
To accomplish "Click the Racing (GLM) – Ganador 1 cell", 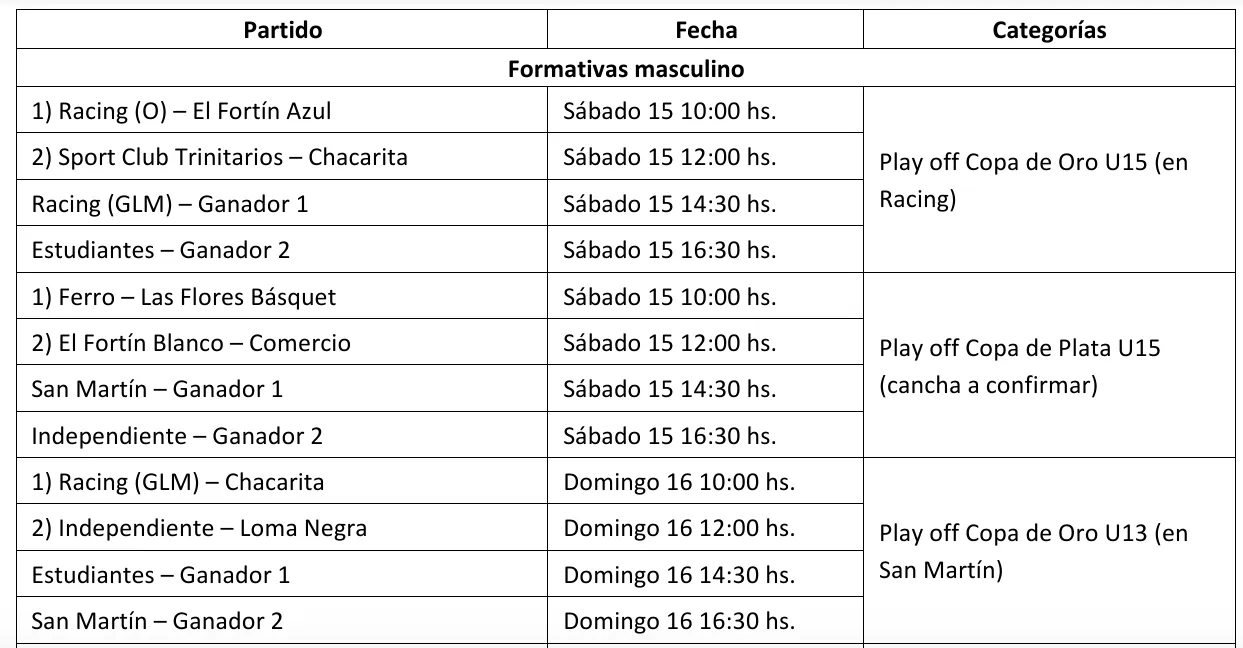I will (x=169, y=204).
